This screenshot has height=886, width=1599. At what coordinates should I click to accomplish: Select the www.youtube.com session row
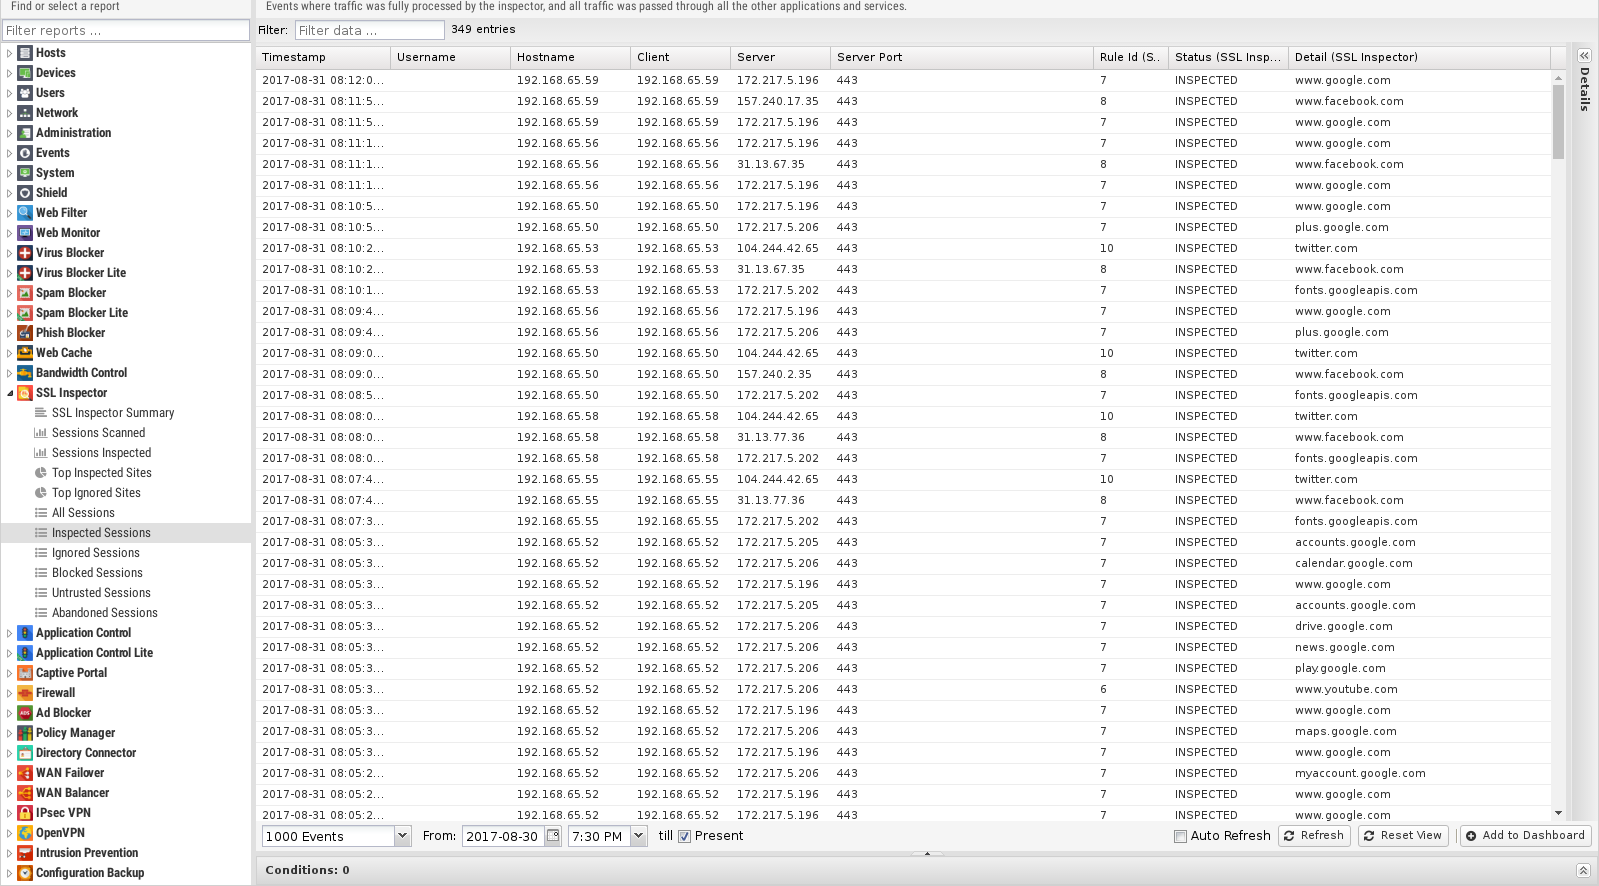click(x=903, y=689)
